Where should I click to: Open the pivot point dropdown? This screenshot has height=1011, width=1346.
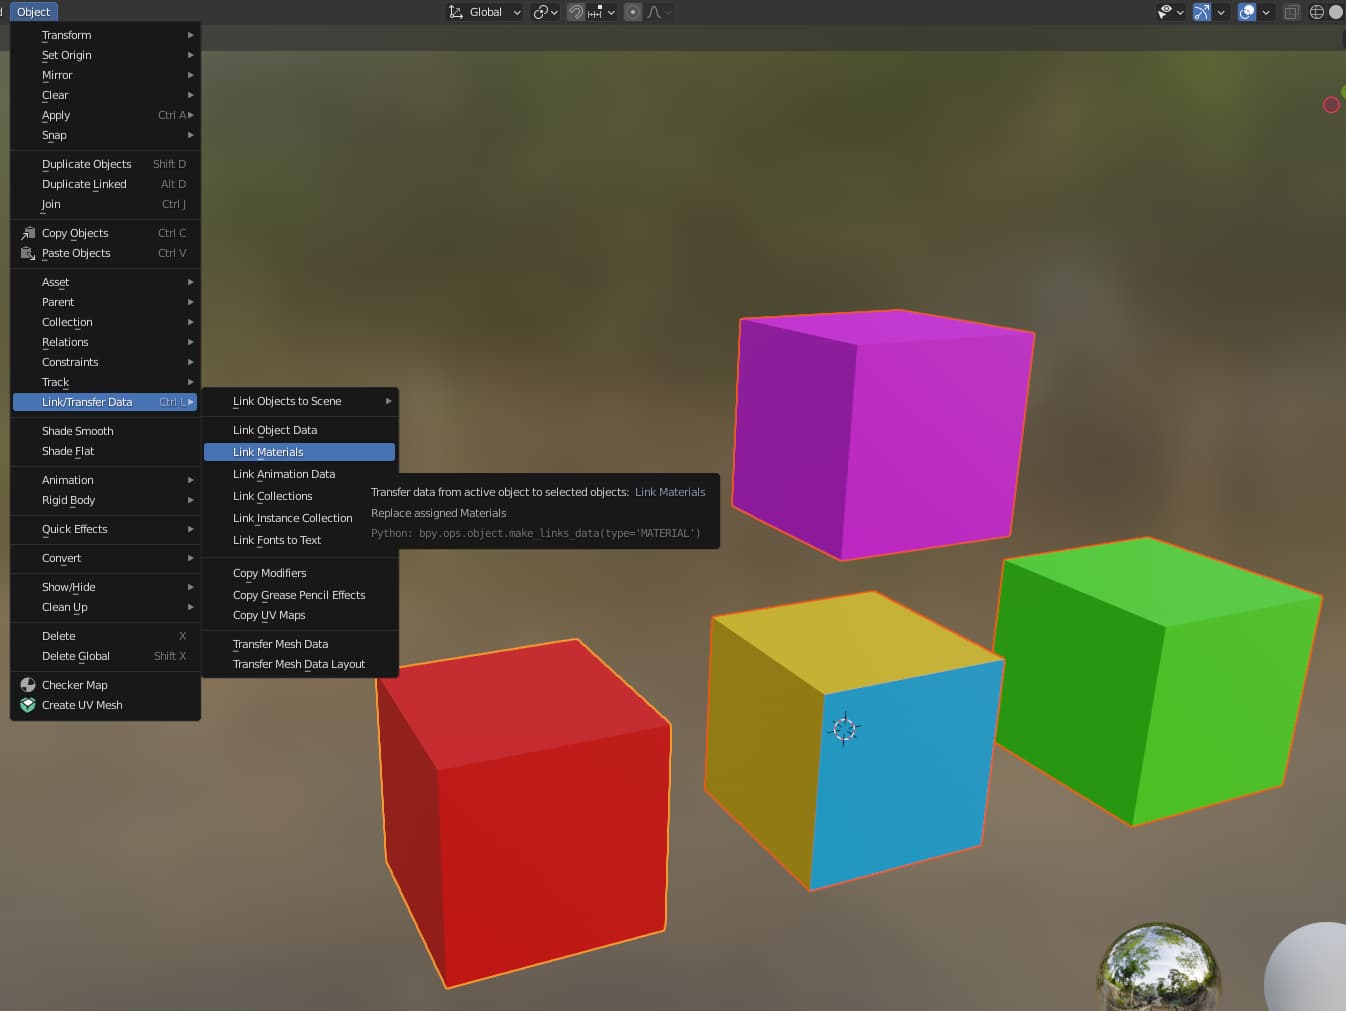click(x=545, y=12)
